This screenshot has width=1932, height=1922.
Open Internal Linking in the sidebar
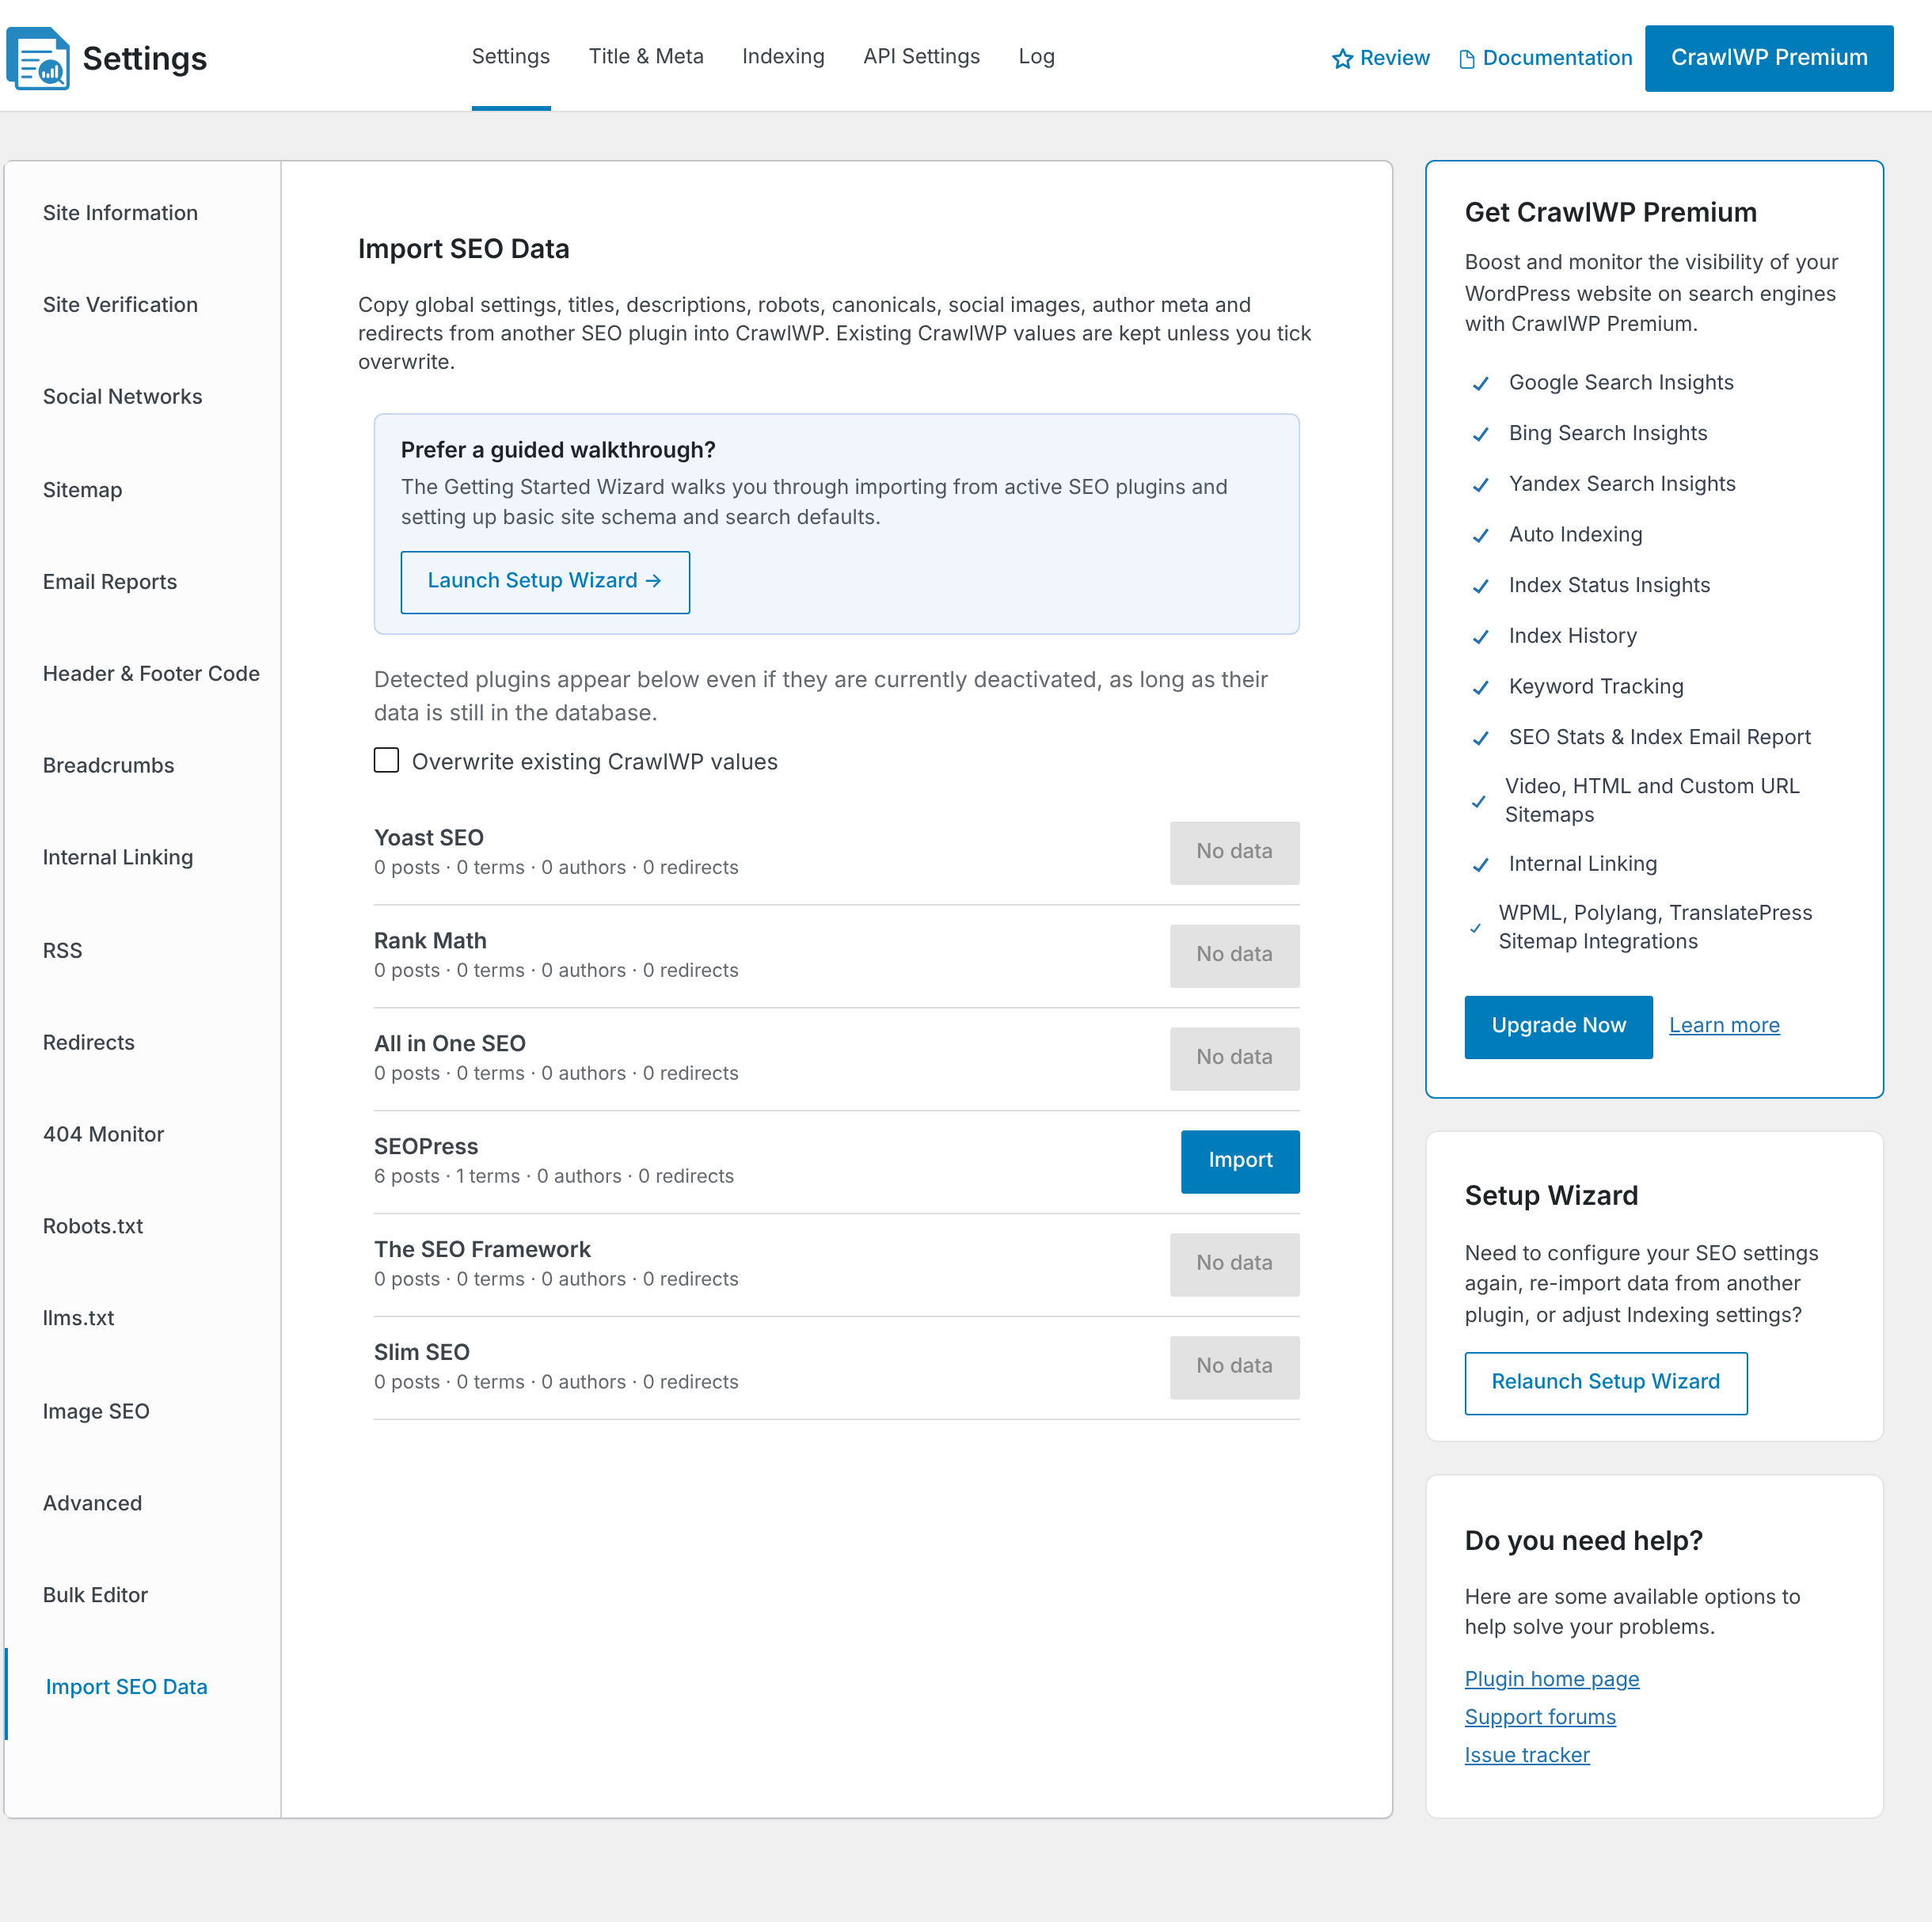click(117, 858)
